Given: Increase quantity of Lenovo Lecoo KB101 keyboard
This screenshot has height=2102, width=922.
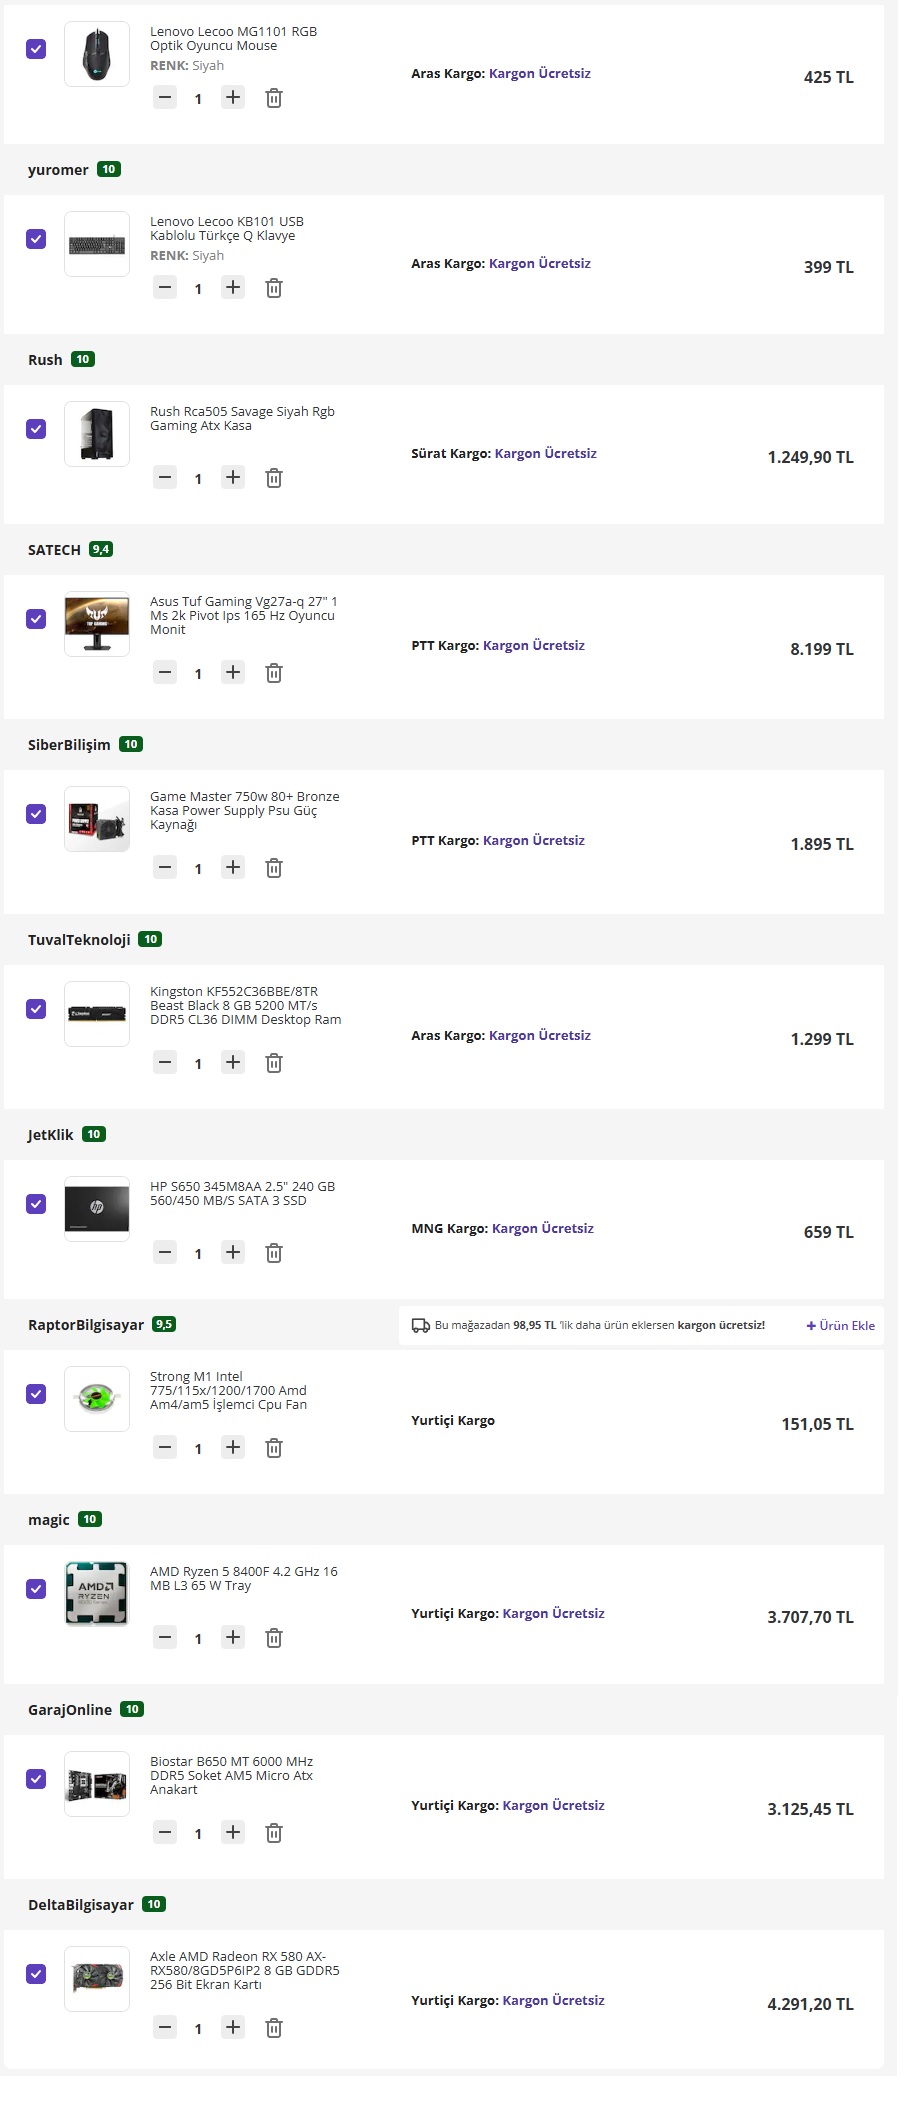Looking at the screenshot, I should [x=233, y=288].
